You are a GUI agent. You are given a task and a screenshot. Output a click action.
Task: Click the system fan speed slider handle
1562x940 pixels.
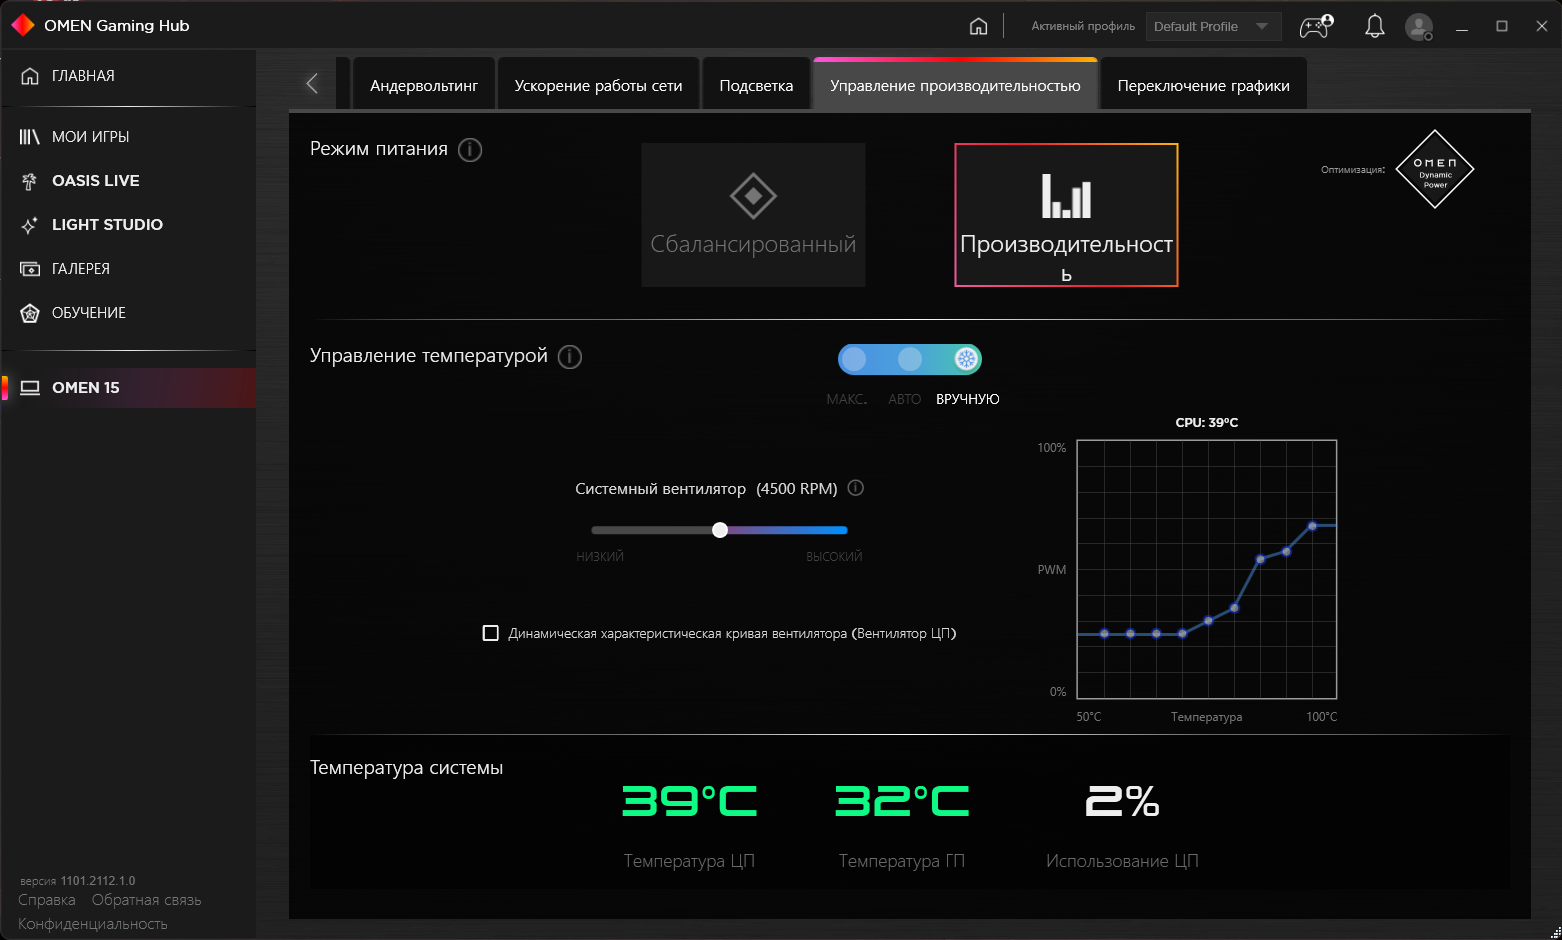[720, 530]
